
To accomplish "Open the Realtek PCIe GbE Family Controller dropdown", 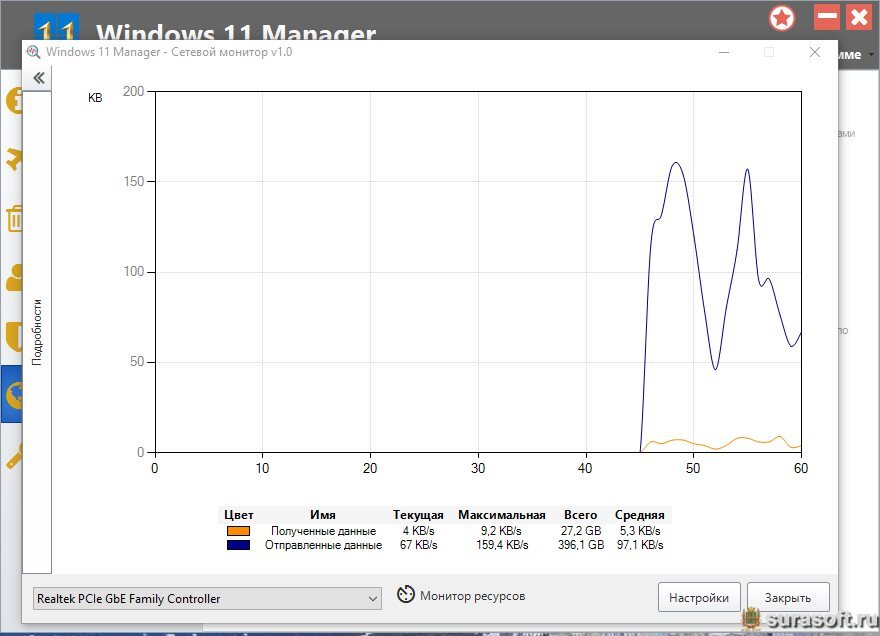I will click(x=207, y=598).
